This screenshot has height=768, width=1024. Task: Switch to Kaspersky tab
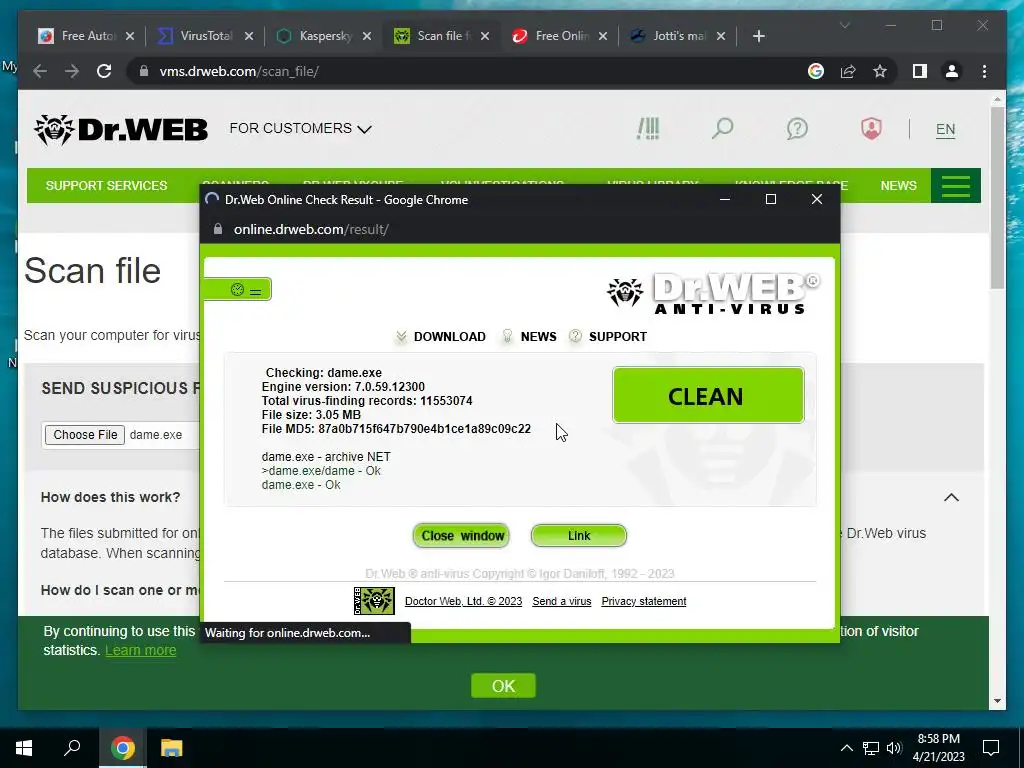325,36
